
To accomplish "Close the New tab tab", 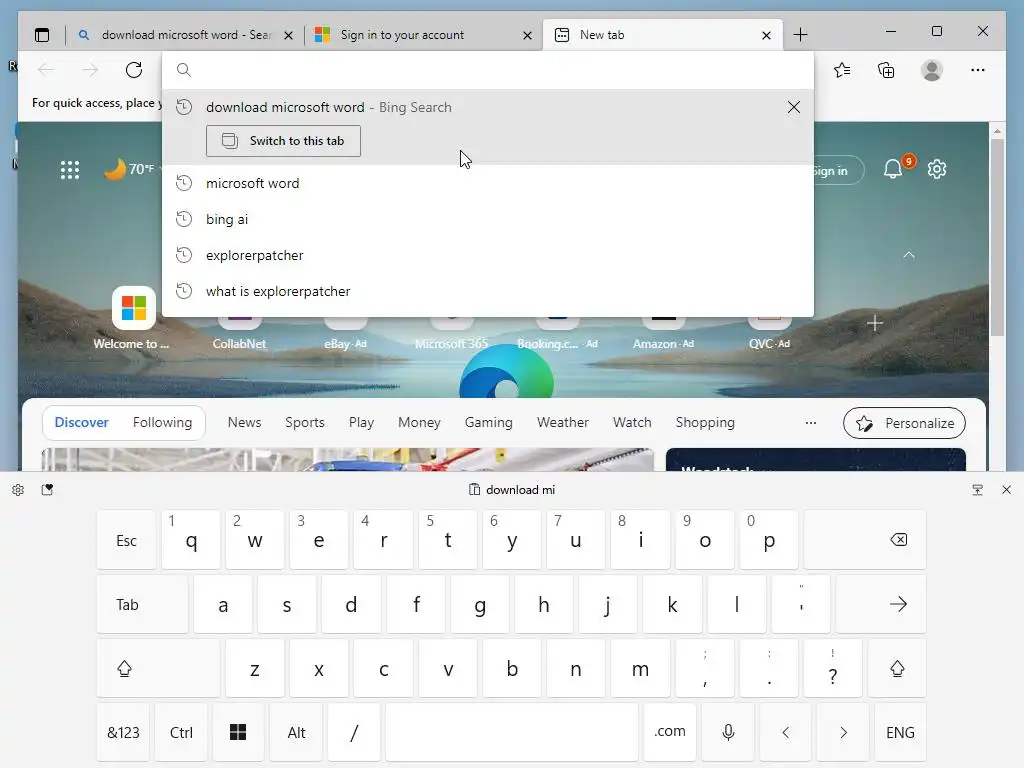I will pyautogui.click(x=767, y=35).
